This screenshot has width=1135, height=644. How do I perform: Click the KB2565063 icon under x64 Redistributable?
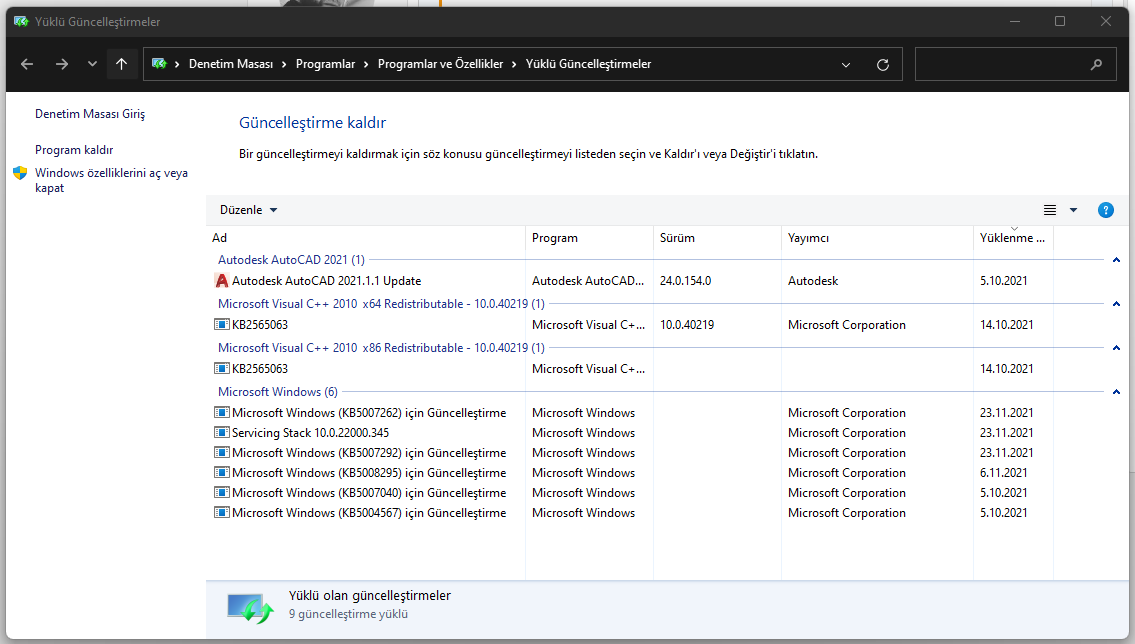221,325
